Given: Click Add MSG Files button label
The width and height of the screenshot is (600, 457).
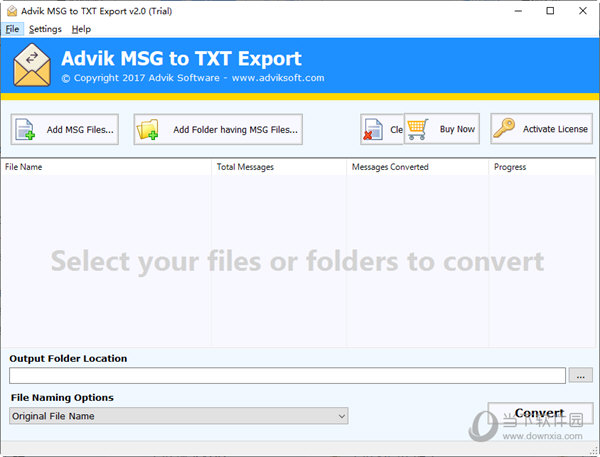Looking at the screenshot, I should [80, 130].
